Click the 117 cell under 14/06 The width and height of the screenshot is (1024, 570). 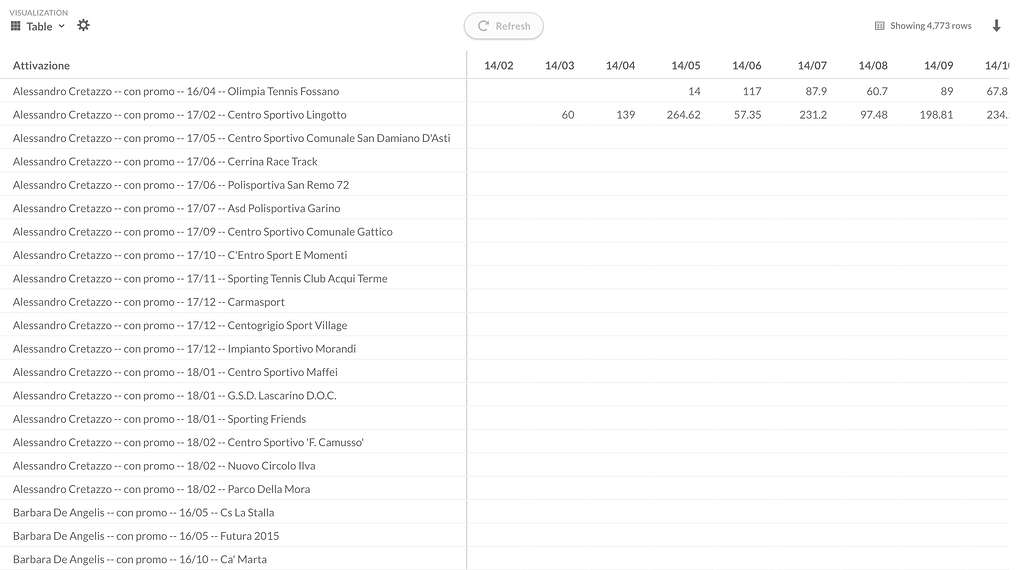click(752, 91)
